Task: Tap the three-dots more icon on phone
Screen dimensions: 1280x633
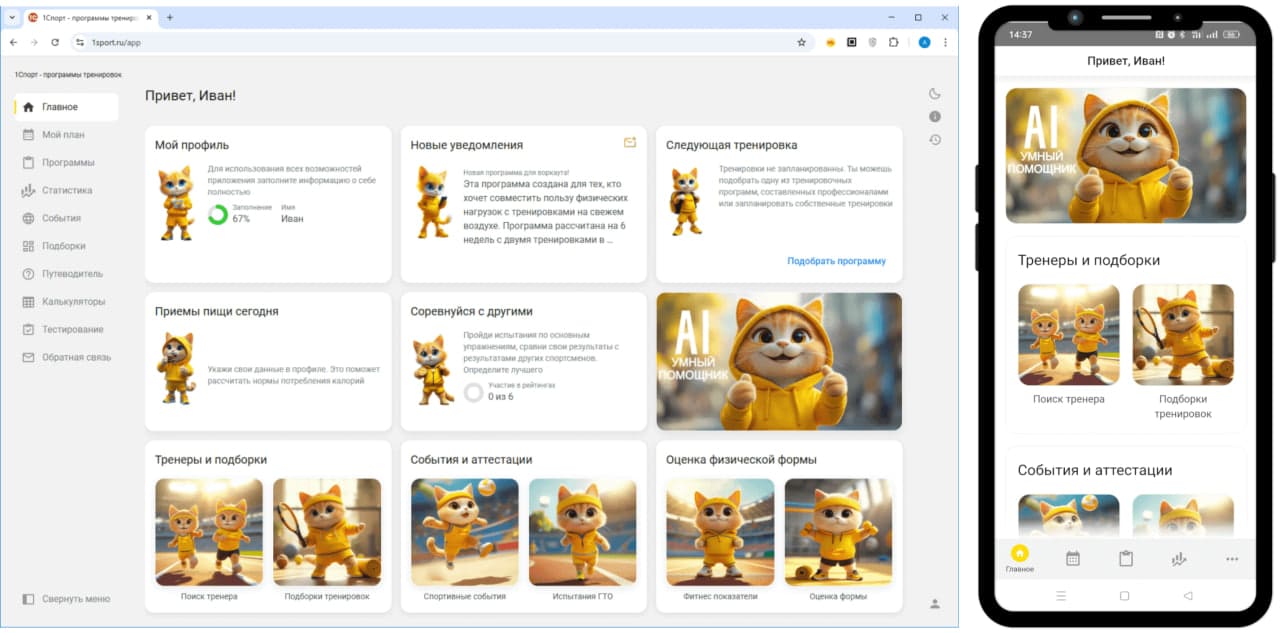Action: (x=1232, y=559)
